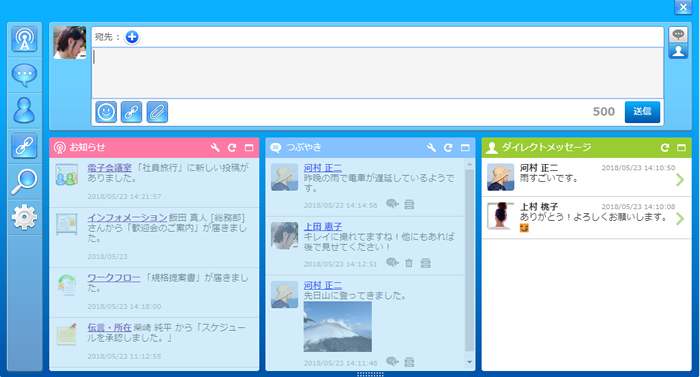Click the つぶやき panel vertical scrollbar
The width and height of the screenshot is (700, 377).
tap(469, 260)
